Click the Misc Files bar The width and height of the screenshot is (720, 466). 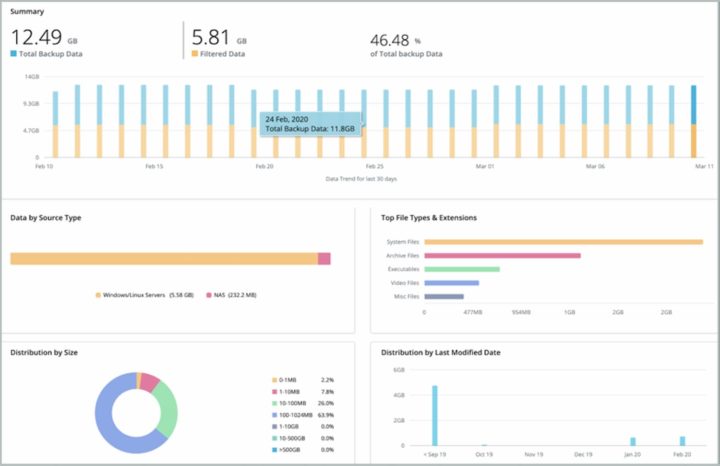(444, 297)
